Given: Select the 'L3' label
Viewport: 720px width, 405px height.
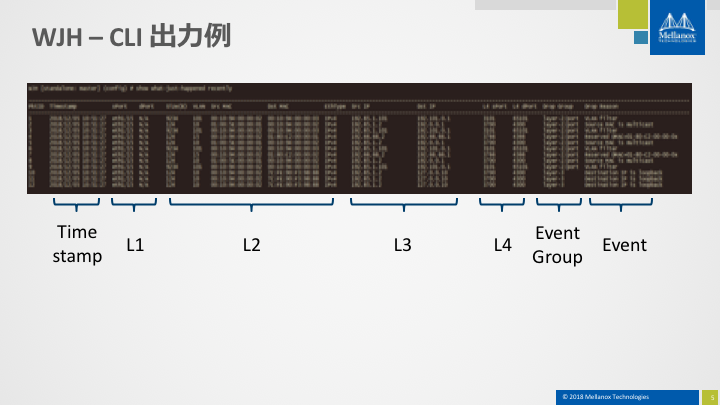Looking at the screenshot, I should 403,245.
